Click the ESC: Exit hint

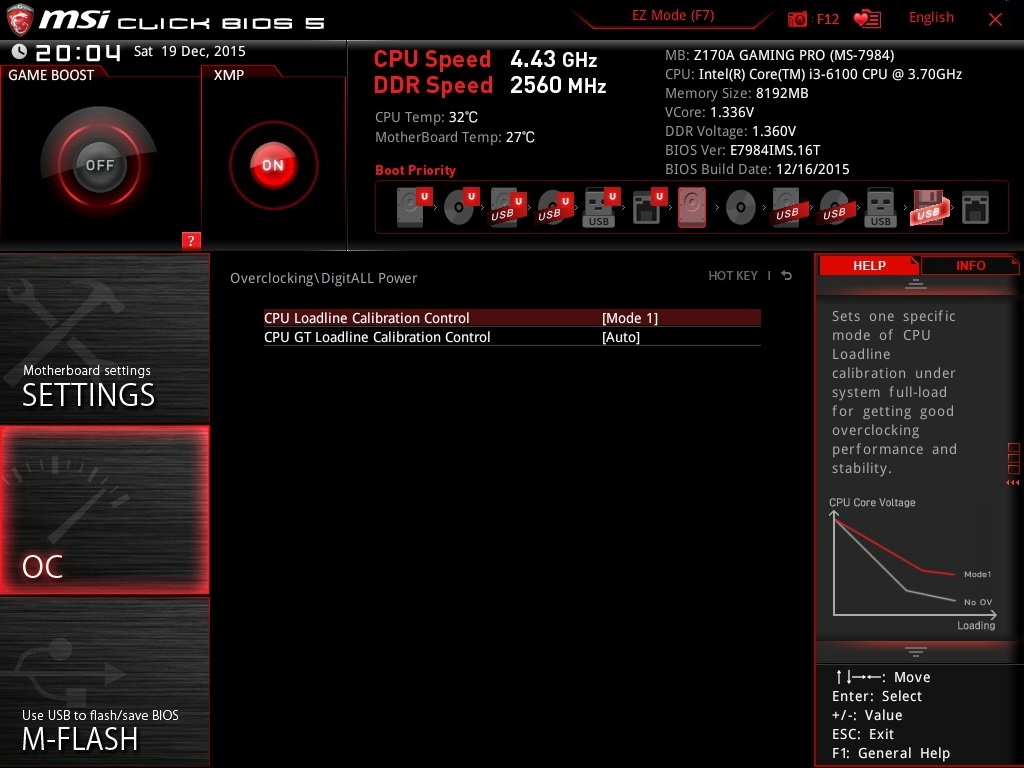click(x=863, y=734)
